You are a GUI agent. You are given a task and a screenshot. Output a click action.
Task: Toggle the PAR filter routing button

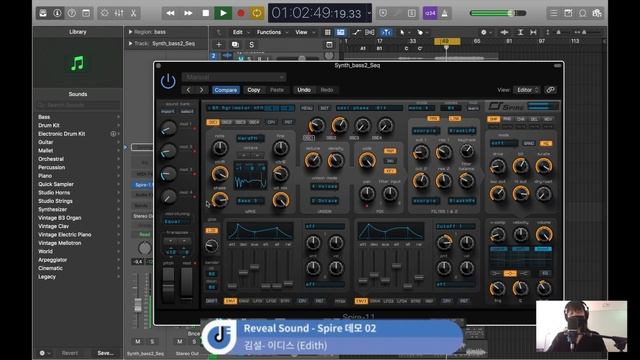pyautogui.click(x=433, y=118)
